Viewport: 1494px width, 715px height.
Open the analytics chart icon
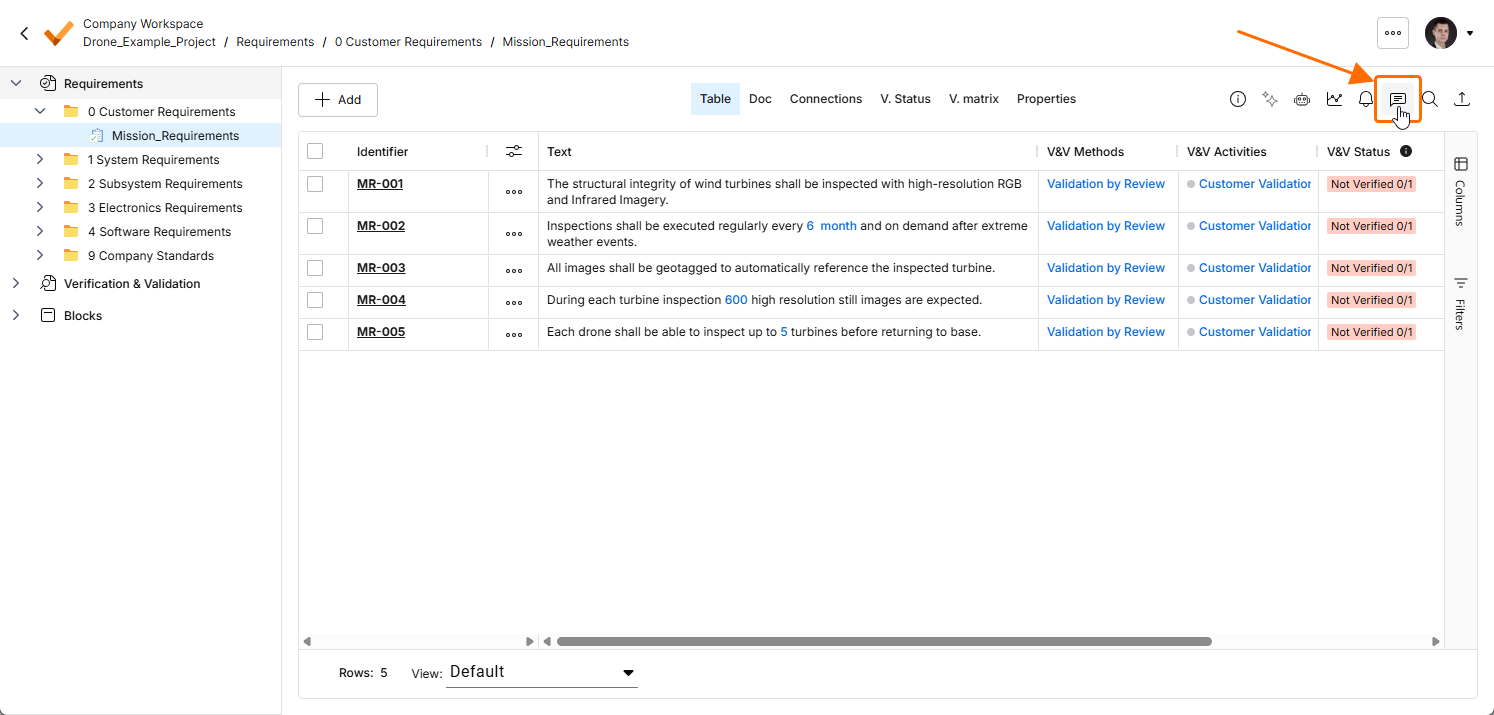pyautogui.click(x=1334, y=99)
